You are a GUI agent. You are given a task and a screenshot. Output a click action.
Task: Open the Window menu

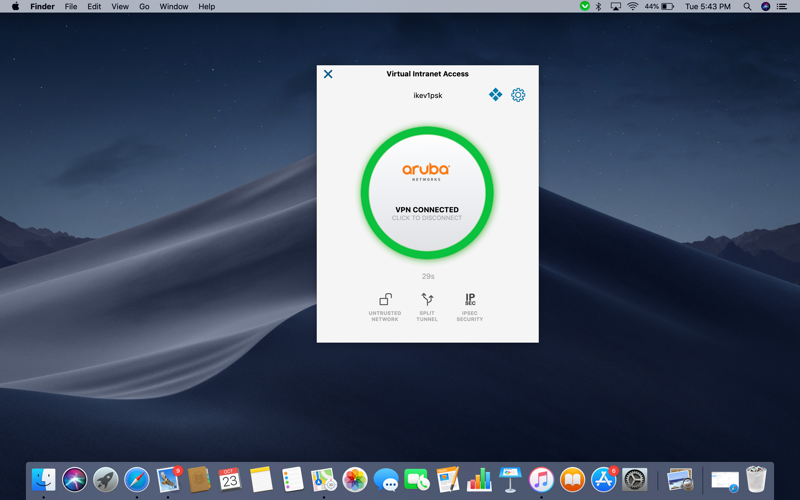coord(174,6)
